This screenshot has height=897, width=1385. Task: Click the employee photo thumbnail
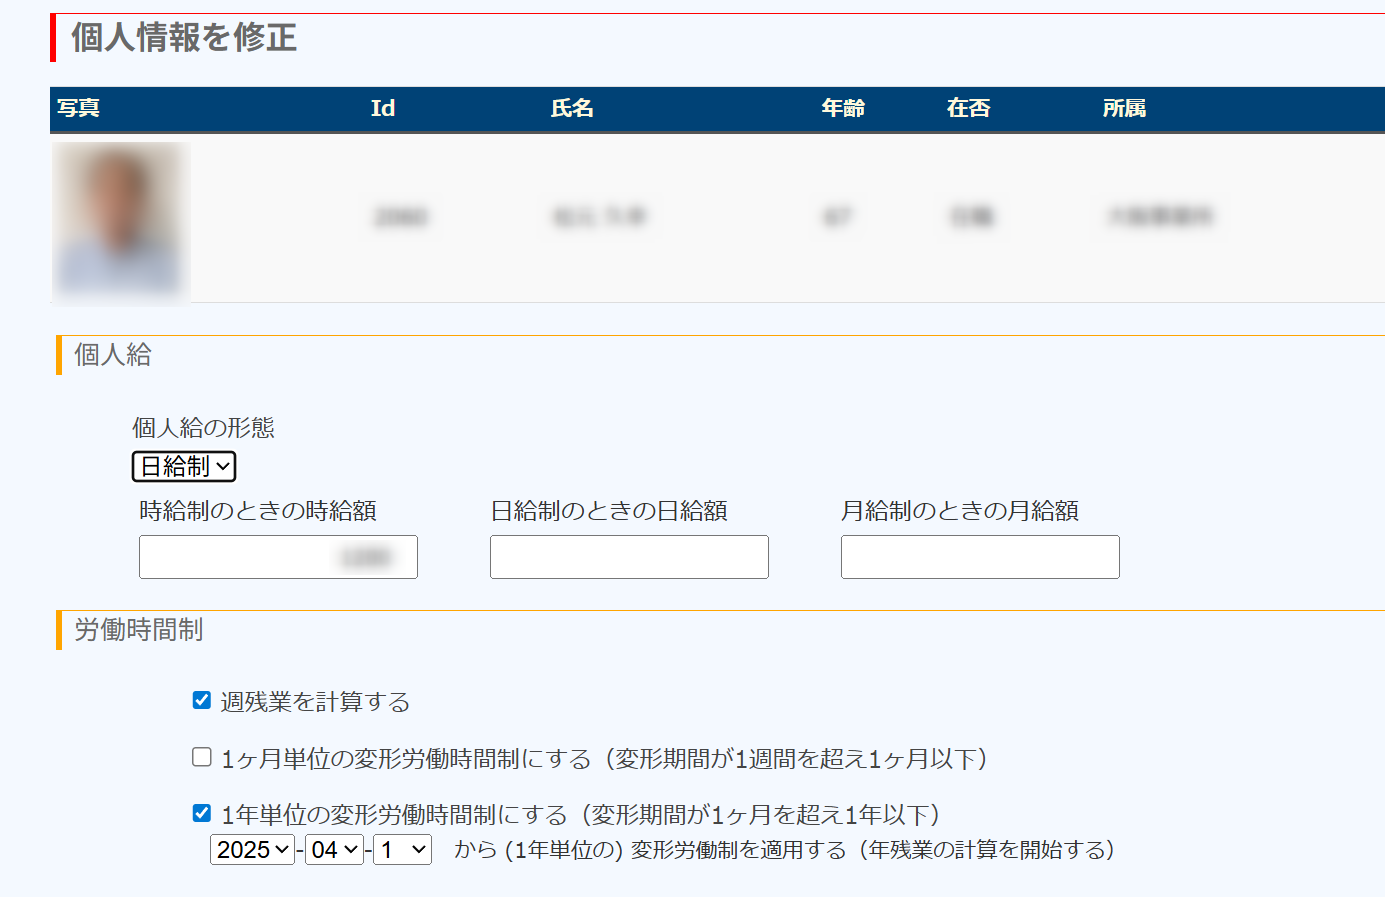pos(121,221)
